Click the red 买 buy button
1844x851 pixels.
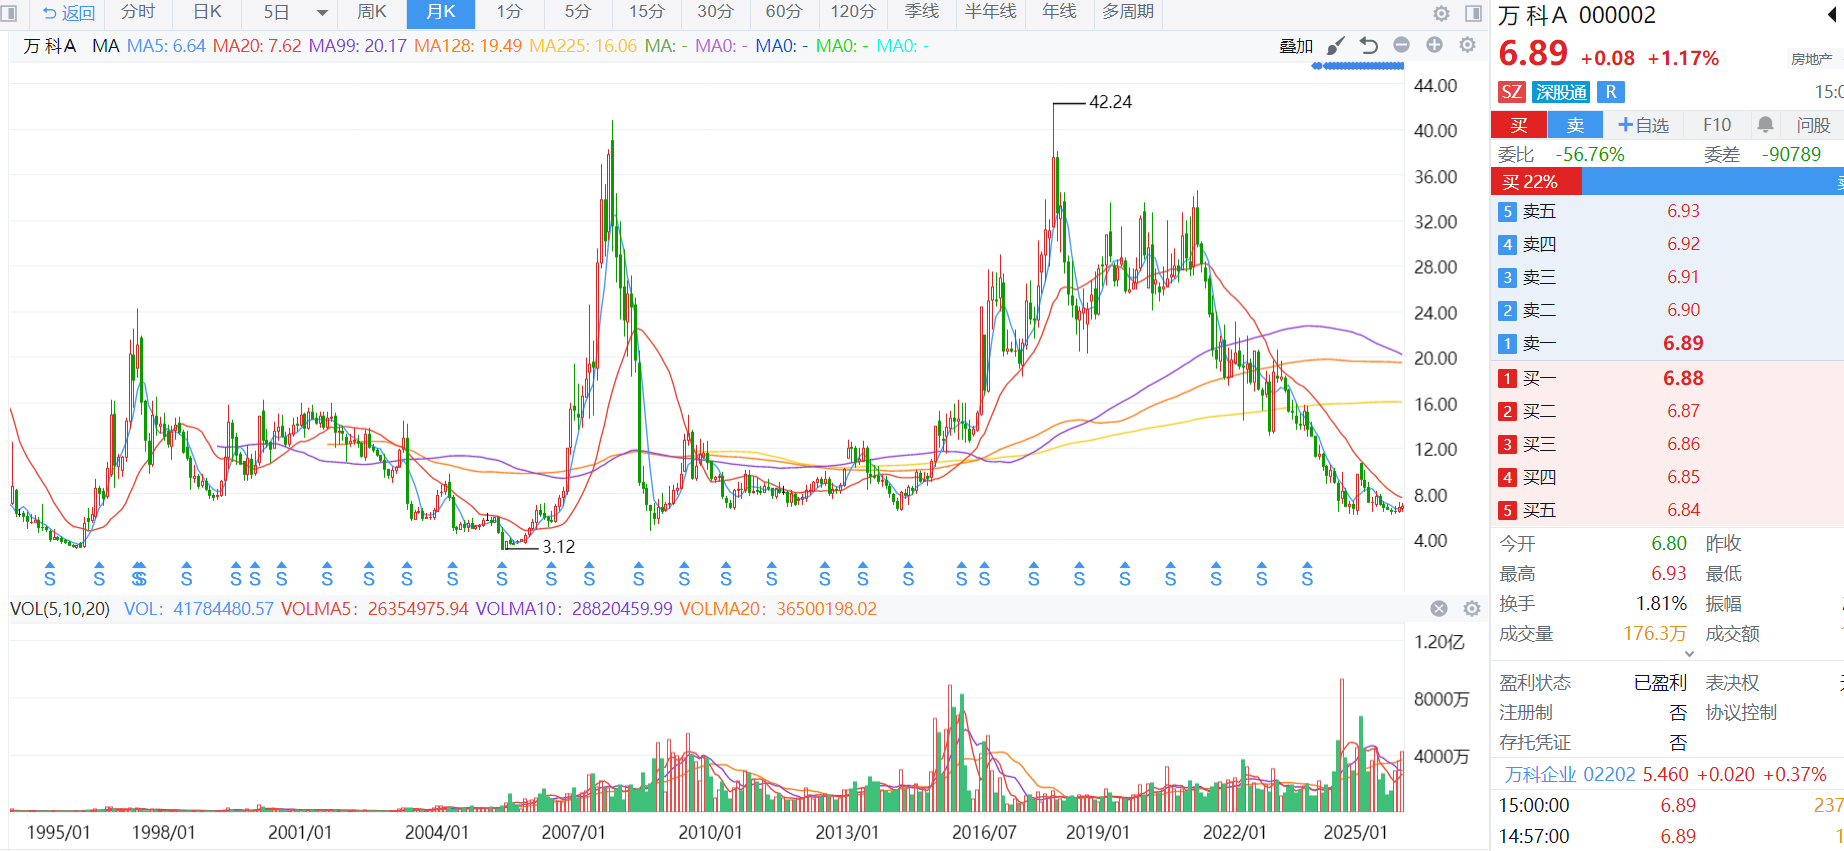tap(1518, 125)
